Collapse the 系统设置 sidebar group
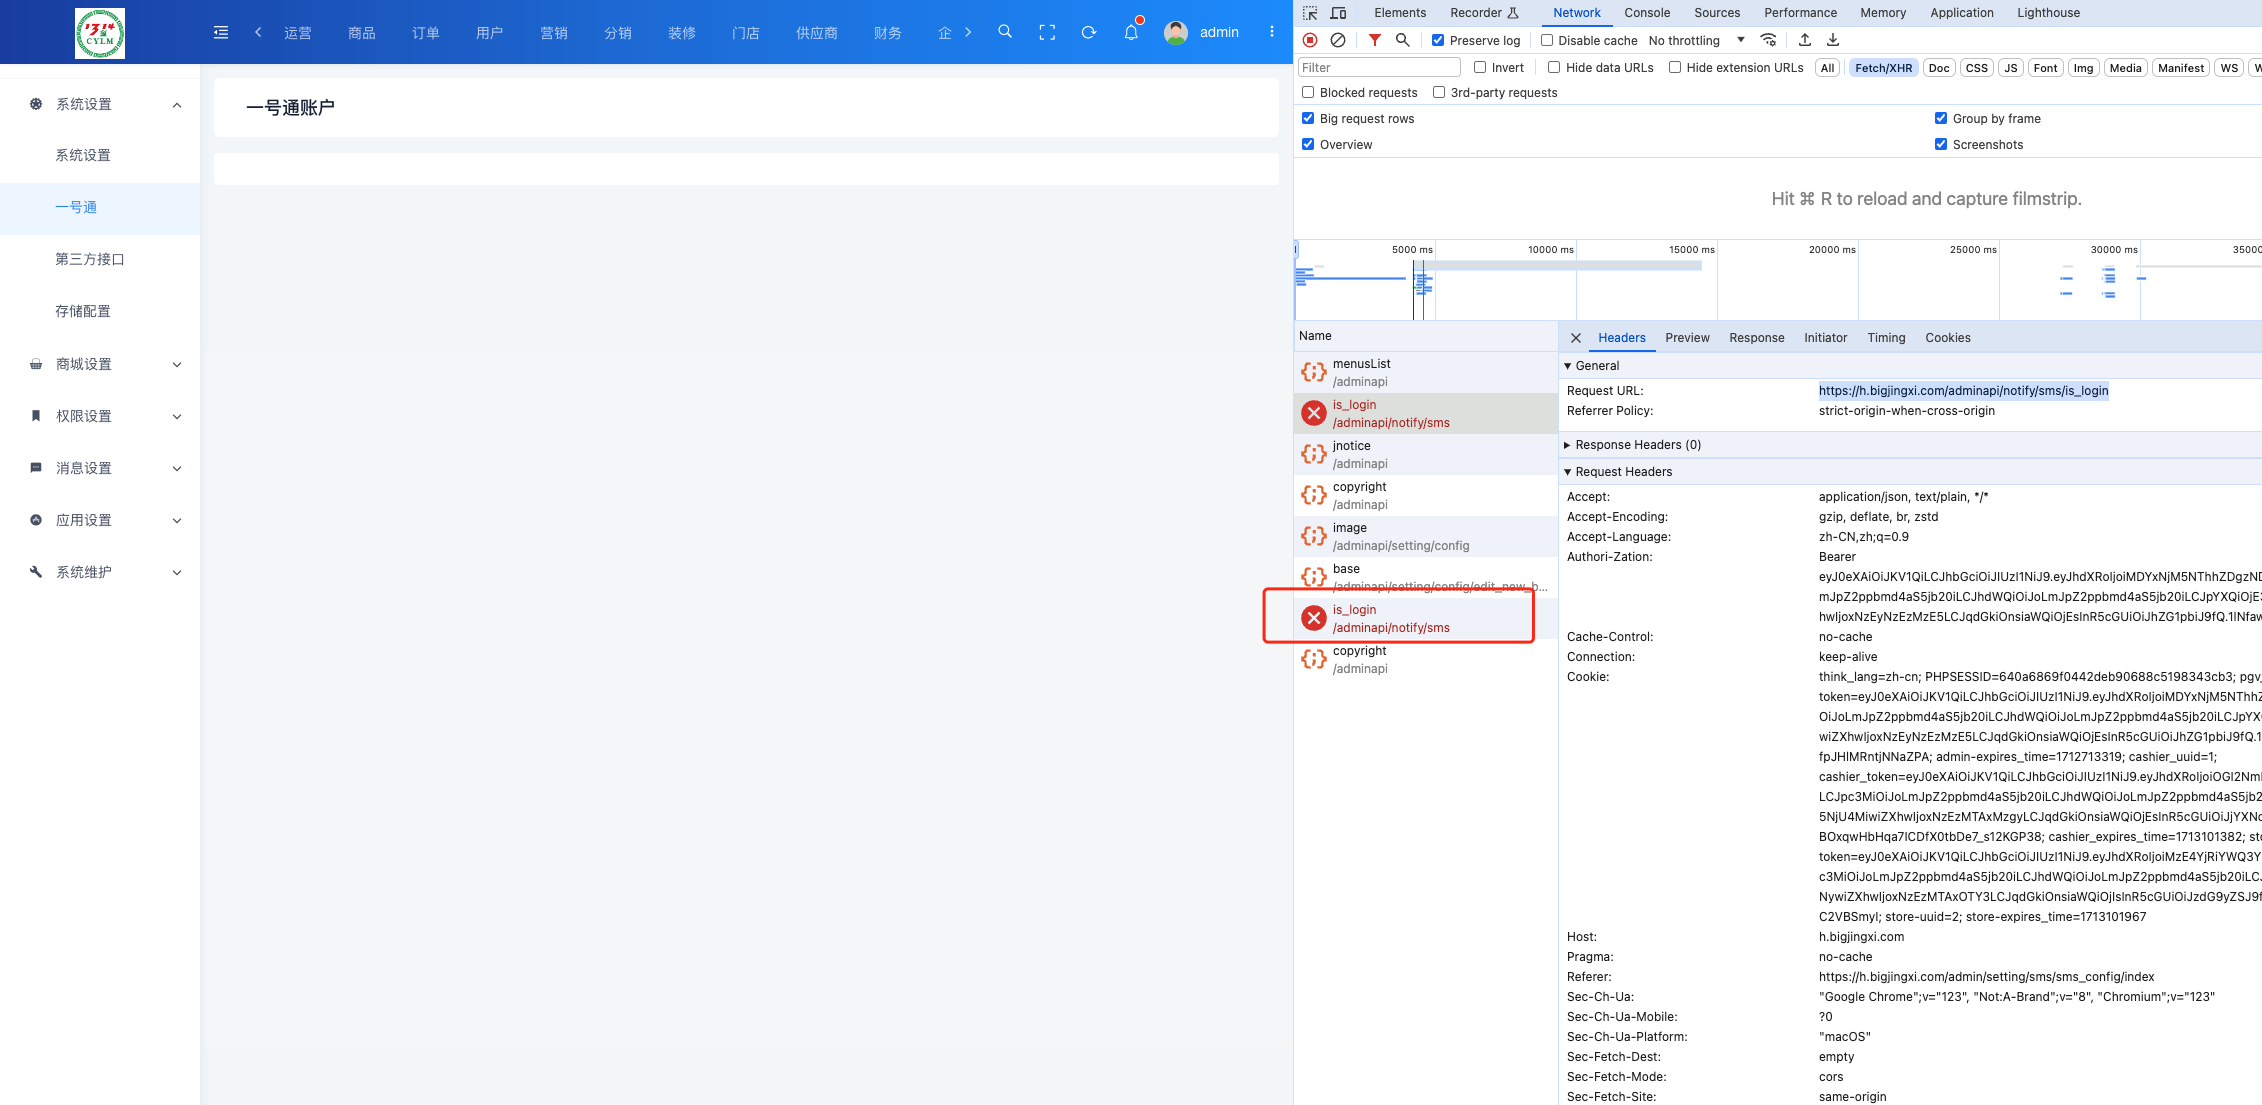The height and width of the screenshot is (1105, 2262). 177,105
